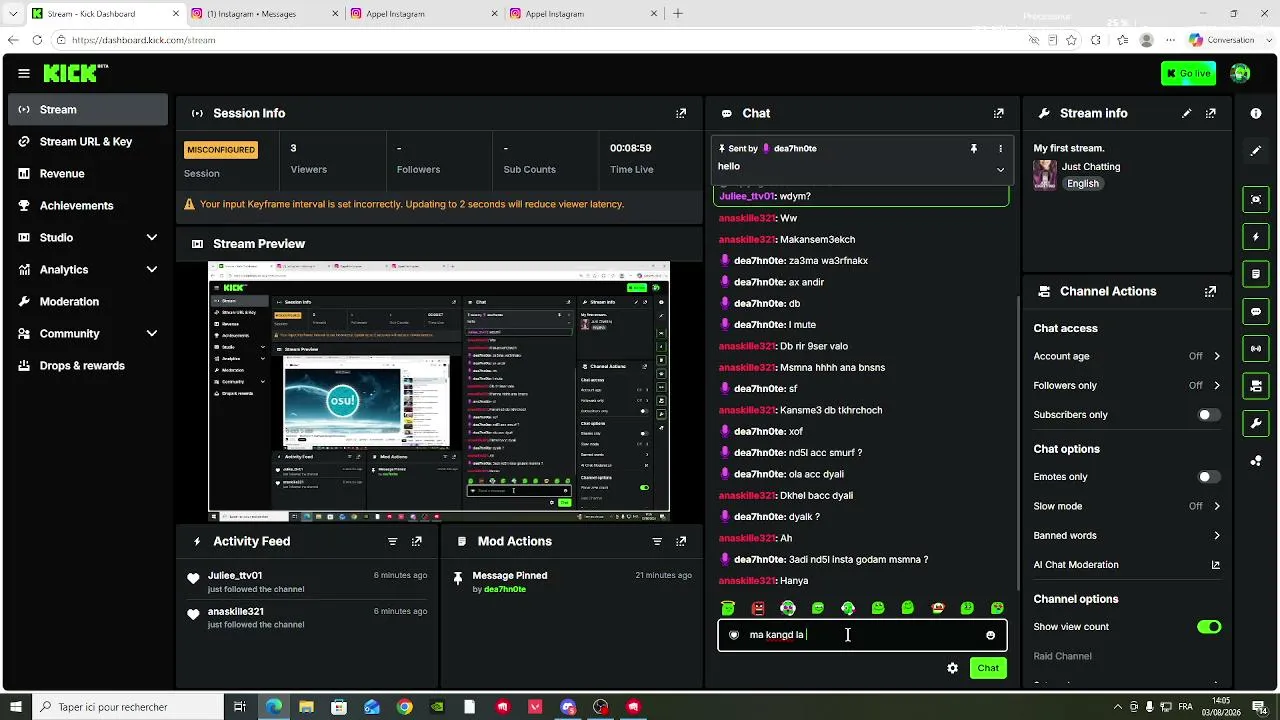Open pinned message three-dot menu

tap(1000, 148)
